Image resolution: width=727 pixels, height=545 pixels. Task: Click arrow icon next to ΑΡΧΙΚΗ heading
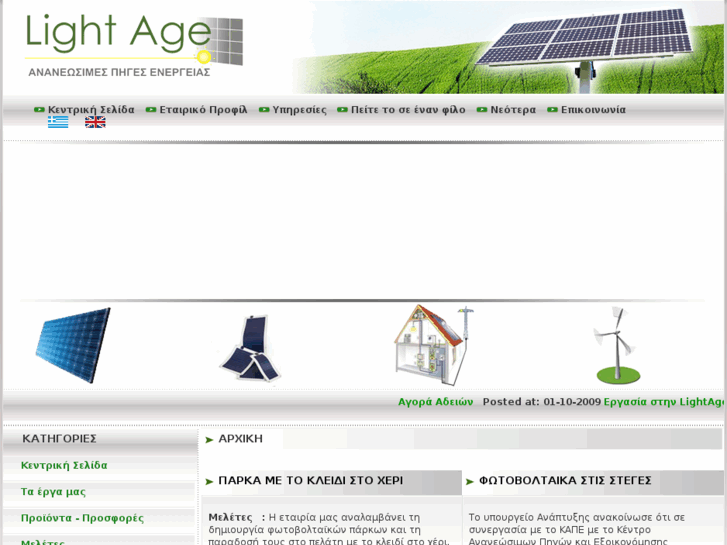209,440
